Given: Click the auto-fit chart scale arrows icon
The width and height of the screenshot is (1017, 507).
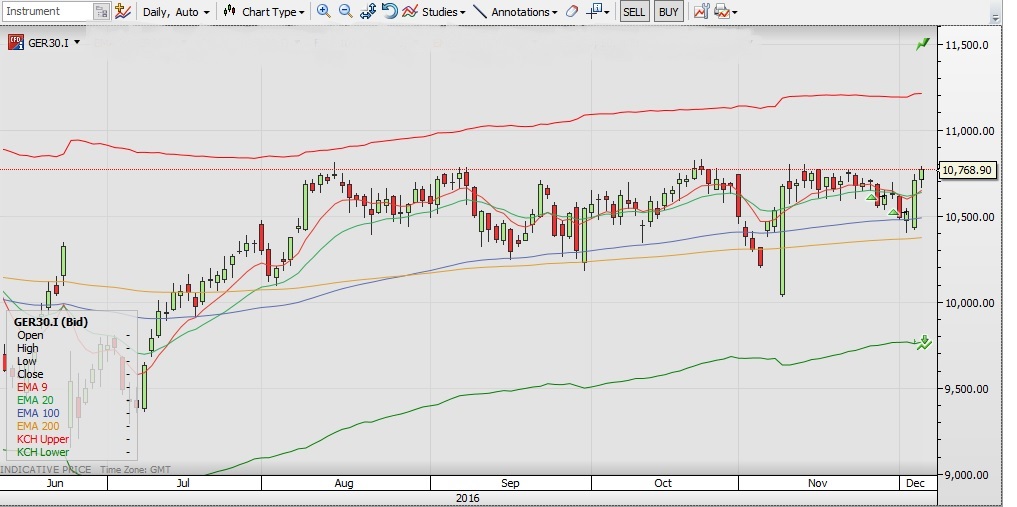Looking at the screenshot, I should (368, 11).
